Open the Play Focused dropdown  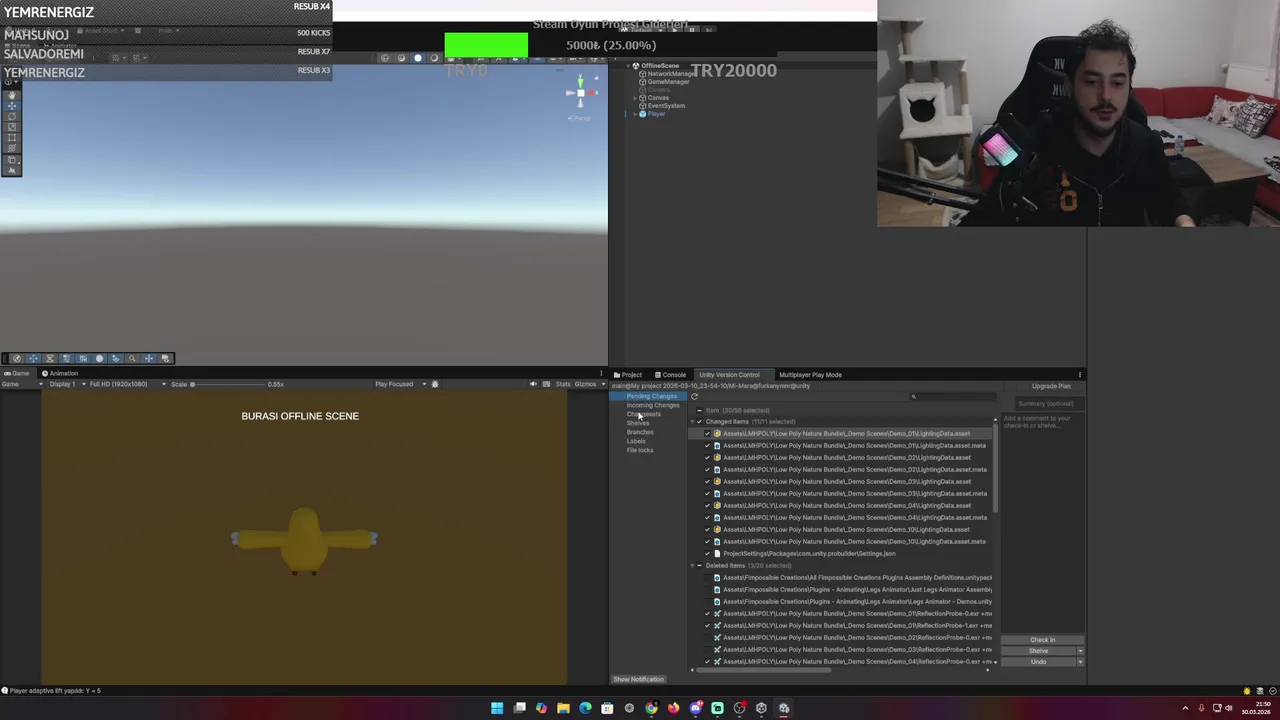(401, 384)
